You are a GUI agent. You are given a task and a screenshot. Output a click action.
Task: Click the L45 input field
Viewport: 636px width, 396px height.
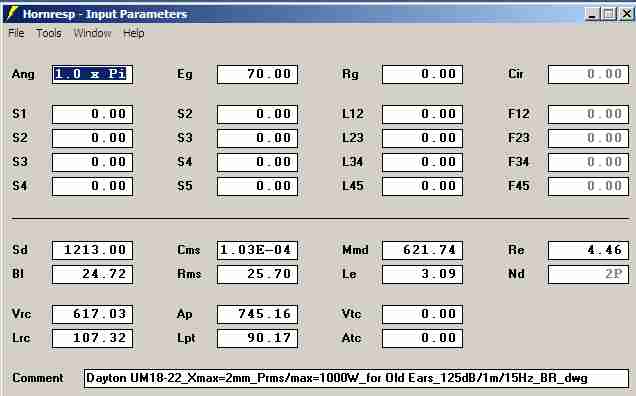click(x=422, y=186)
